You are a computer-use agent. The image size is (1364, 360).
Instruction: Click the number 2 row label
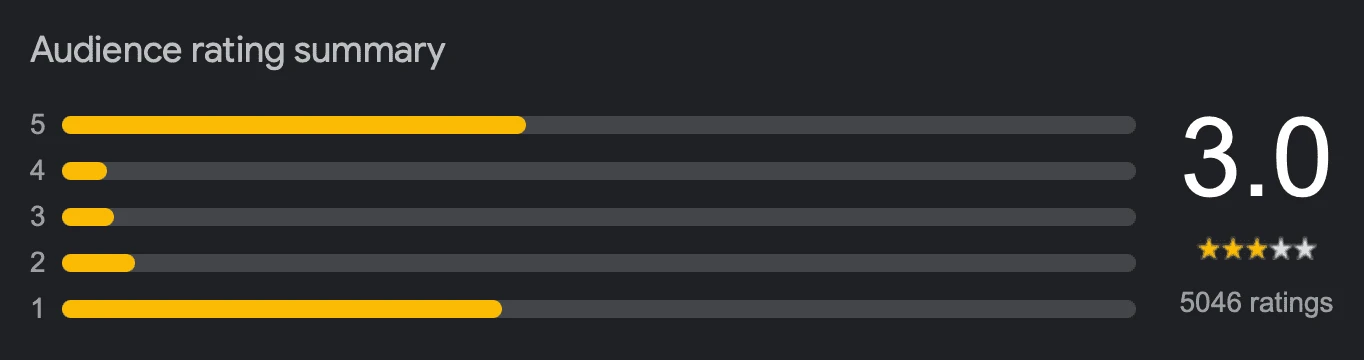click(38, 263)
